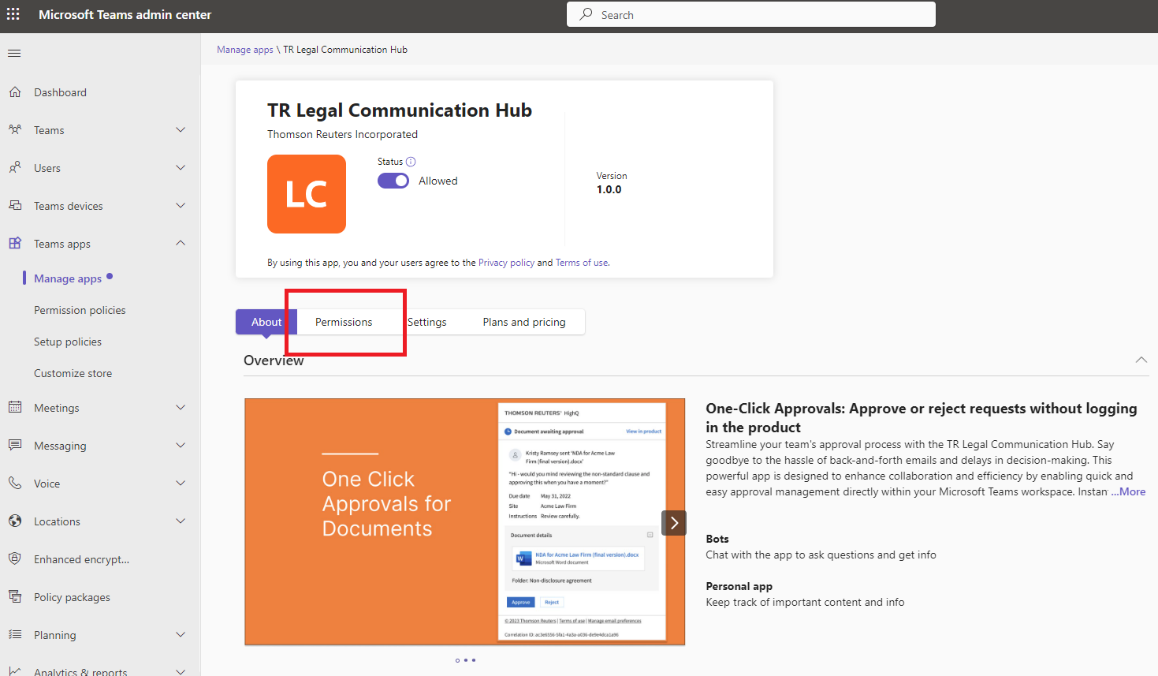
Task: Click the Thomson Reuters Incorporated text
Action: (342, 134)
